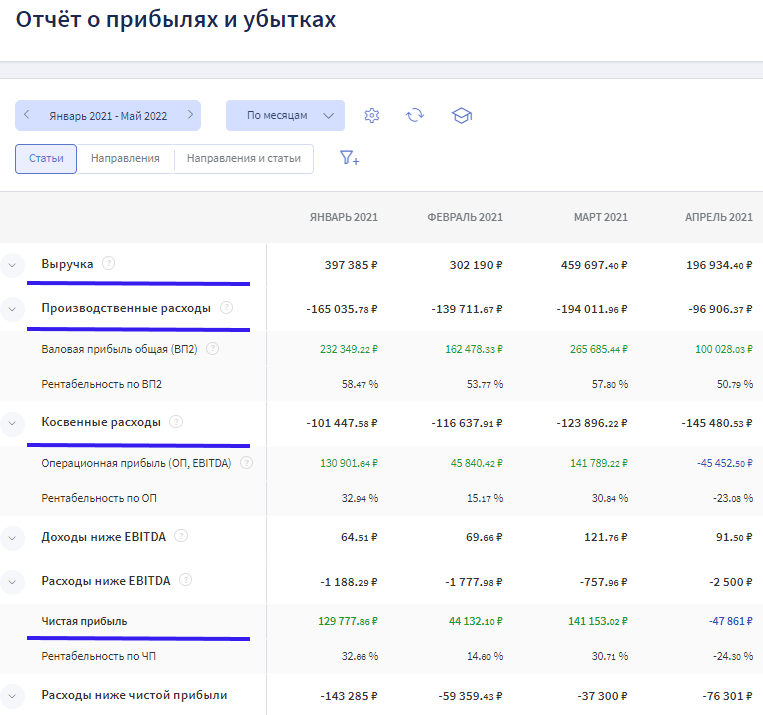
Task: Expand the Косвенные расходы row
Action: pos(13,423)
